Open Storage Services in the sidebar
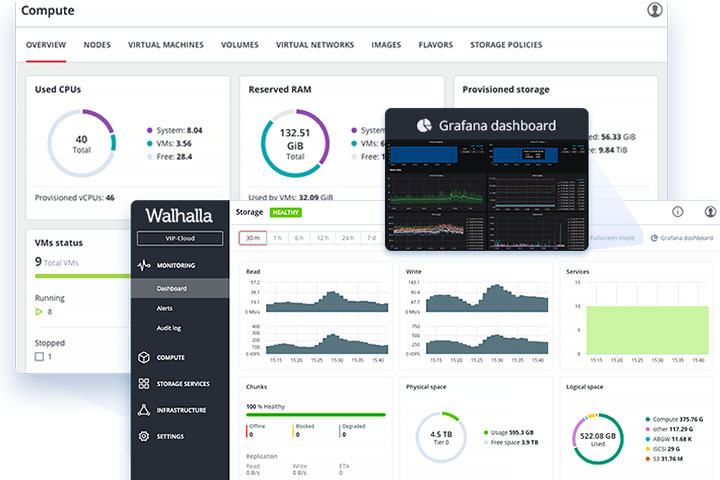This screenshot has height=480, width=720. 183,384
